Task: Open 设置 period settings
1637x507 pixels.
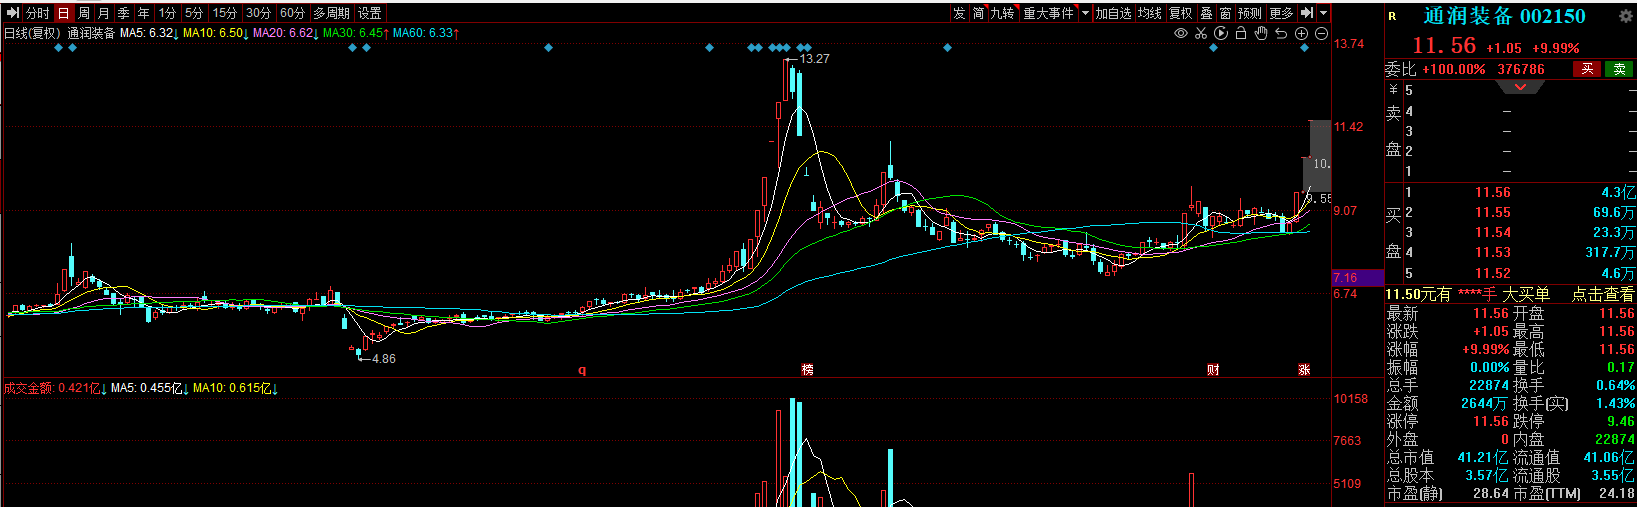Action: (370, 13)
